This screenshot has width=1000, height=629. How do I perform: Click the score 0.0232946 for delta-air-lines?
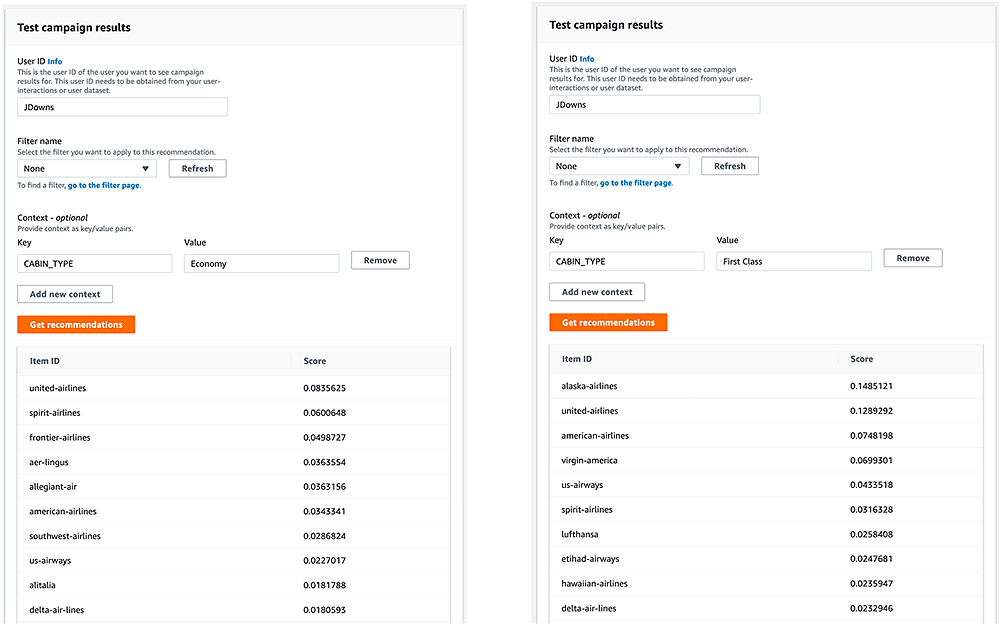(x=871, y=608)
